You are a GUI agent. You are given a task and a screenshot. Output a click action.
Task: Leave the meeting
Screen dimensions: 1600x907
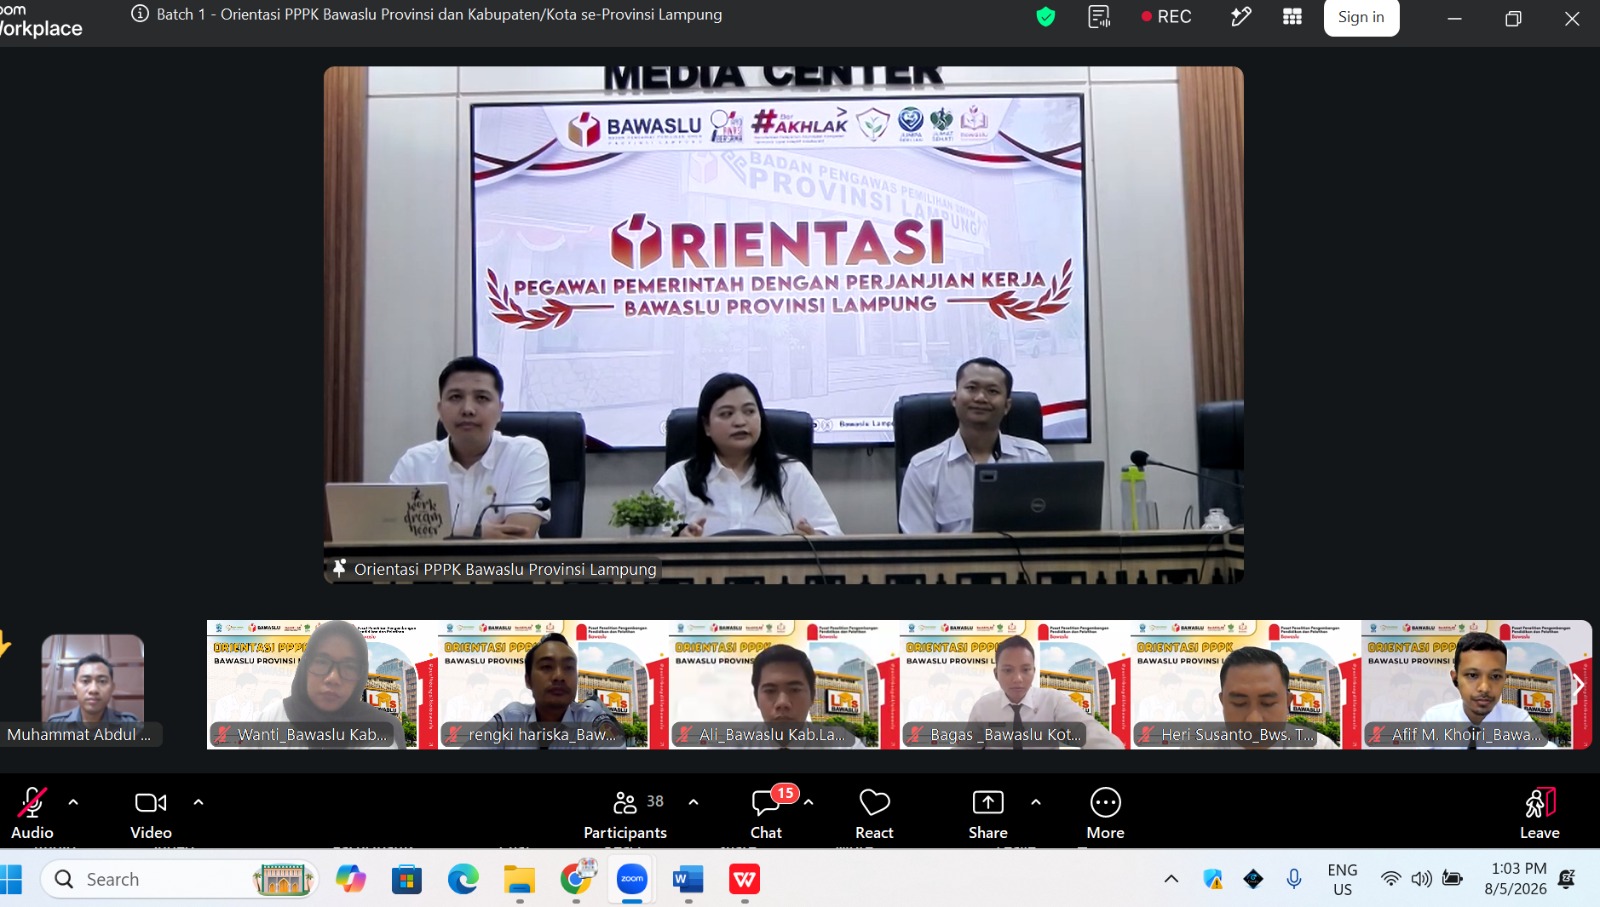pyautogui.click(x=1540, y=813)
